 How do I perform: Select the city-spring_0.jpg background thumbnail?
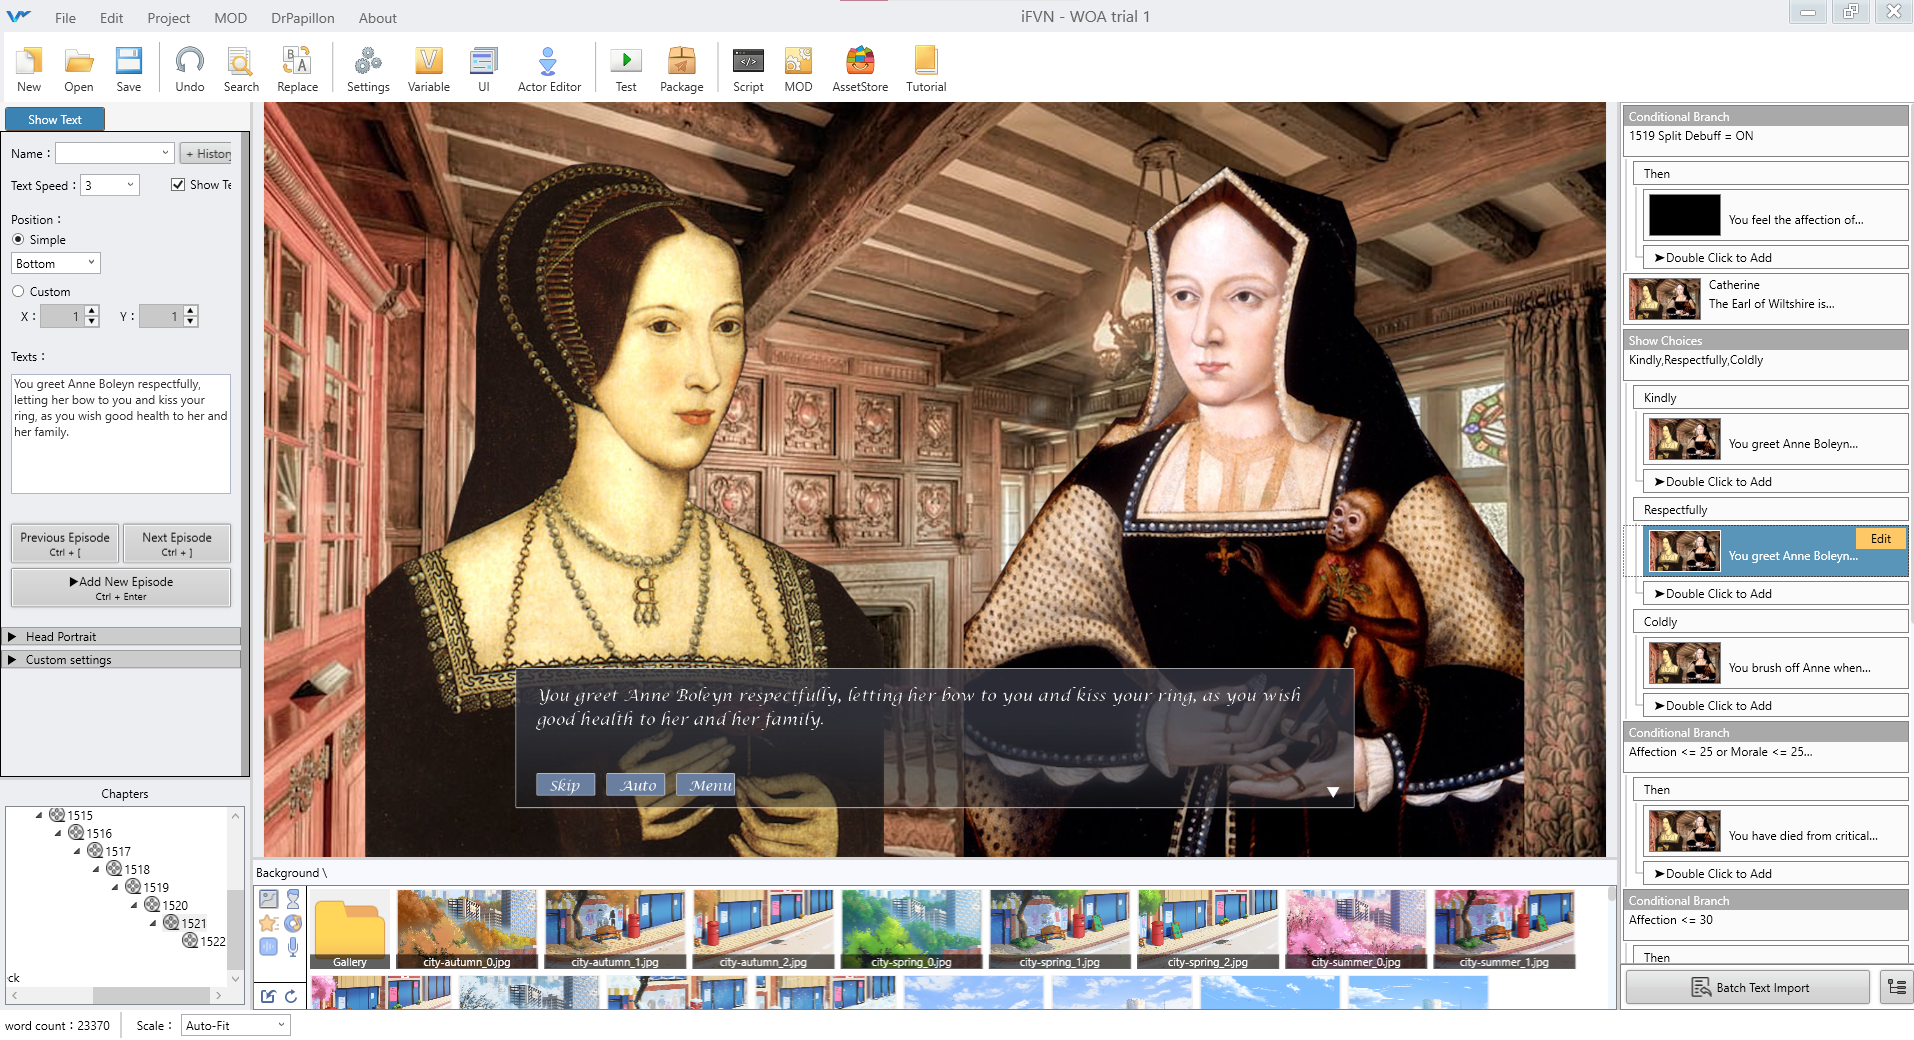coord(912,929)
